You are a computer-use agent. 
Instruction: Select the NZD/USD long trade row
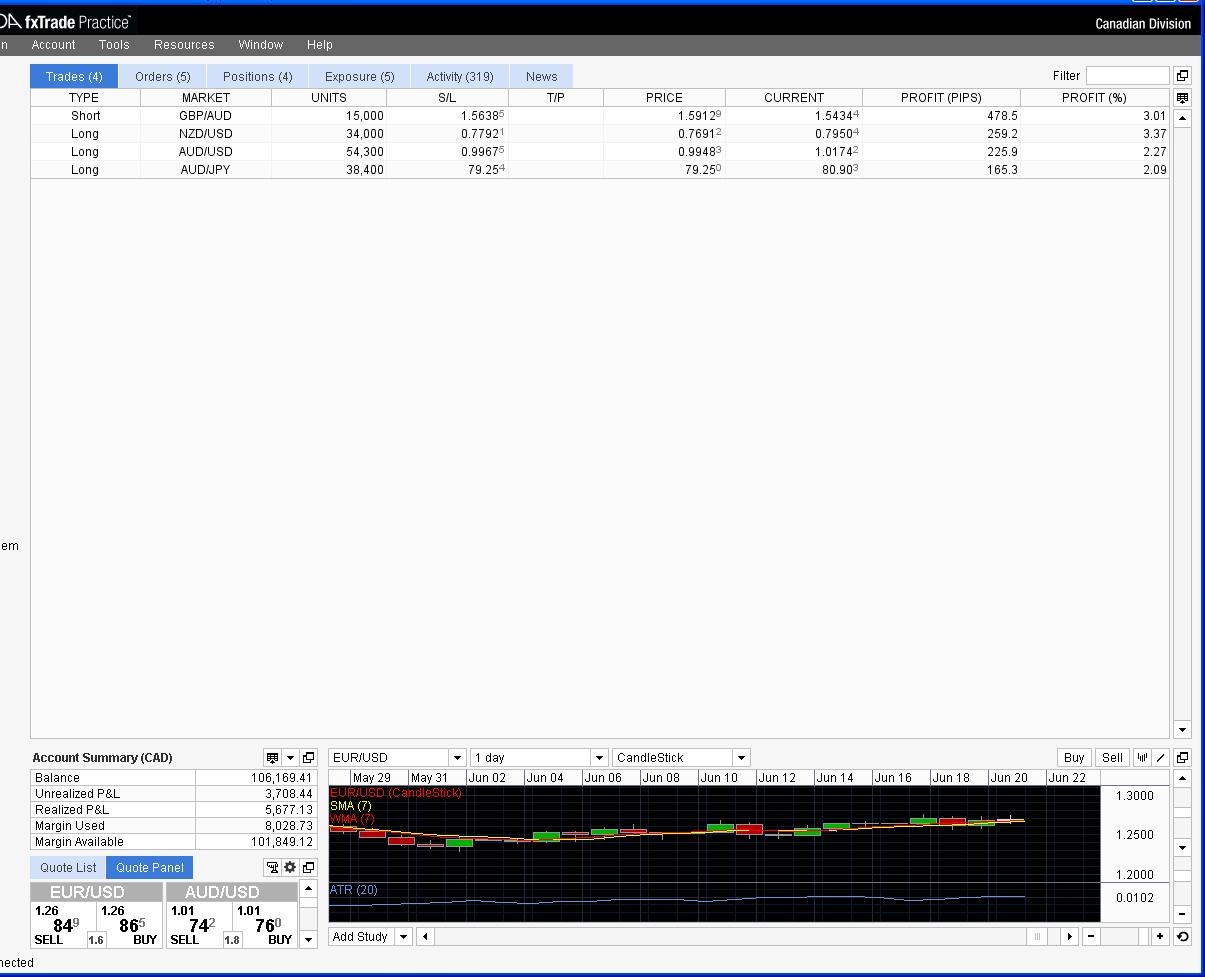(x=599, y=134)
